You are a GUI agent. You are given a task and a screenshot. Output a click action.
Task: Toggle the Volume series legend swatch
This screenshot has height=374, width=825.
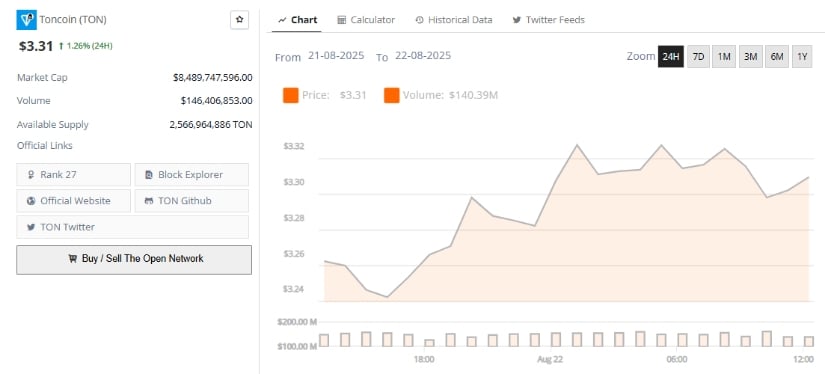391,96
